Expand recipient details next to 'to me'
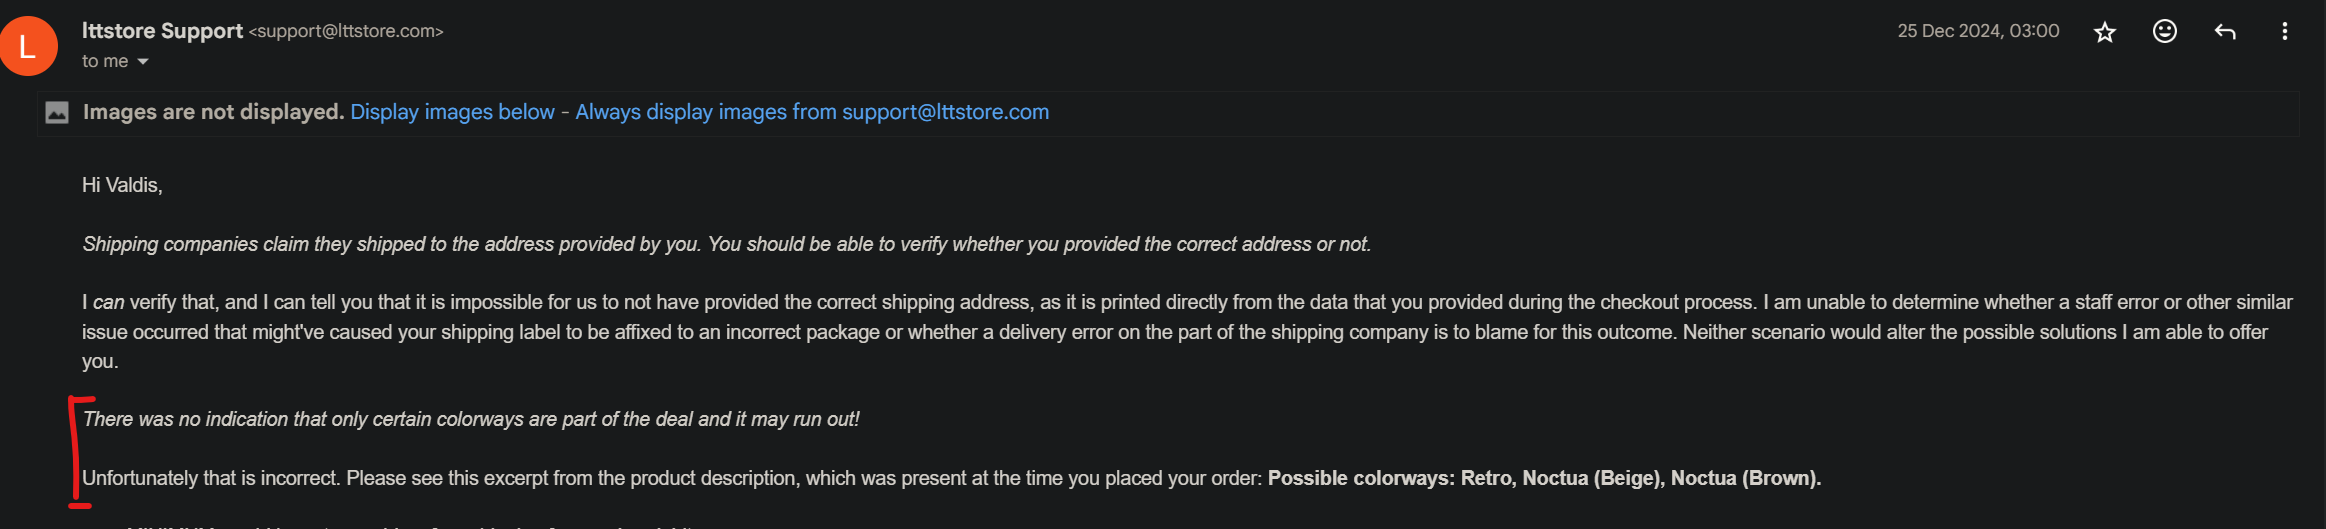The image size is (2326, 529). pyautogui.click(x=143, y=62)
